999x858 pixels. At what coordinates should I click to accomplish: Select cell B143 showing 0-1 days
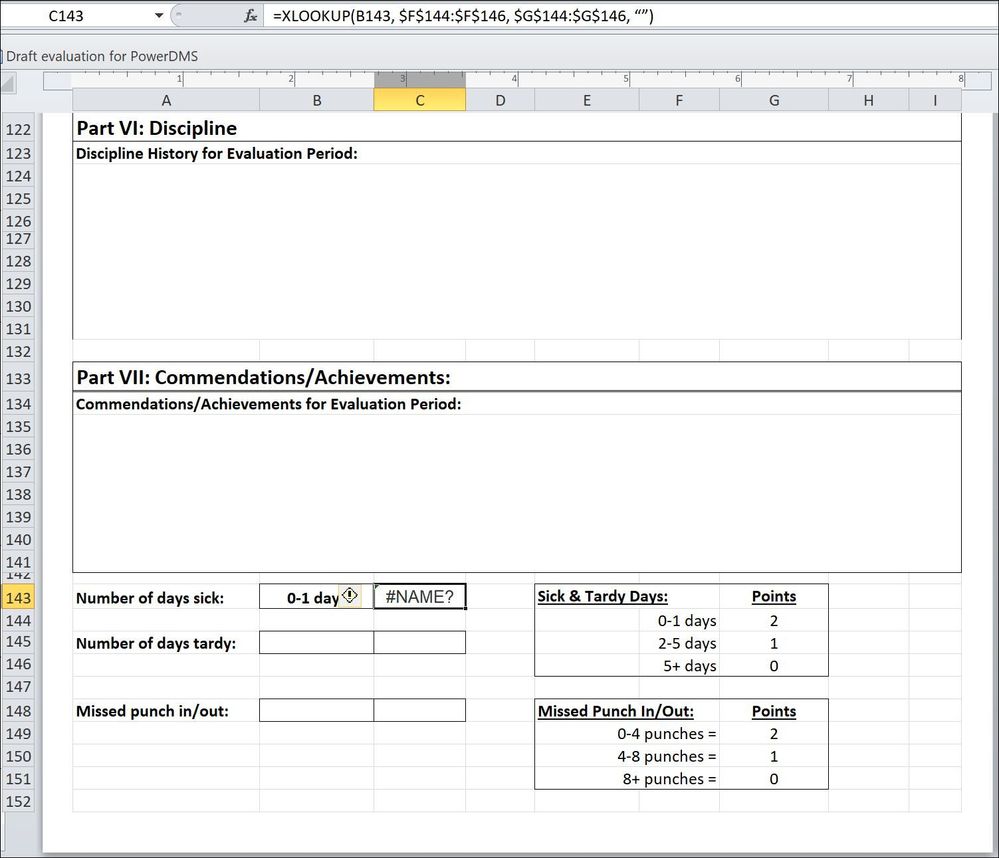(x=316, y=597)
